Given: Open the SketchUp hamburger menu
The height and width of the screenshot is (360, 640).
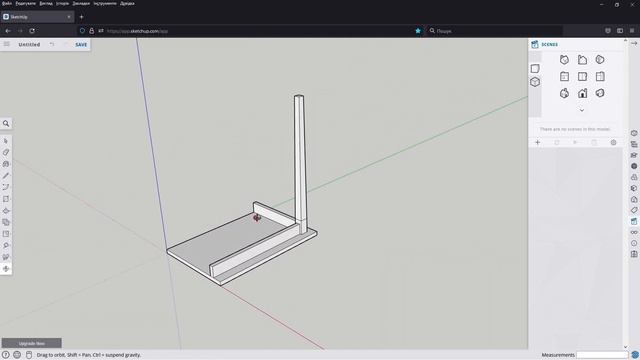Looking at the screenshot, I should (7, 44).
